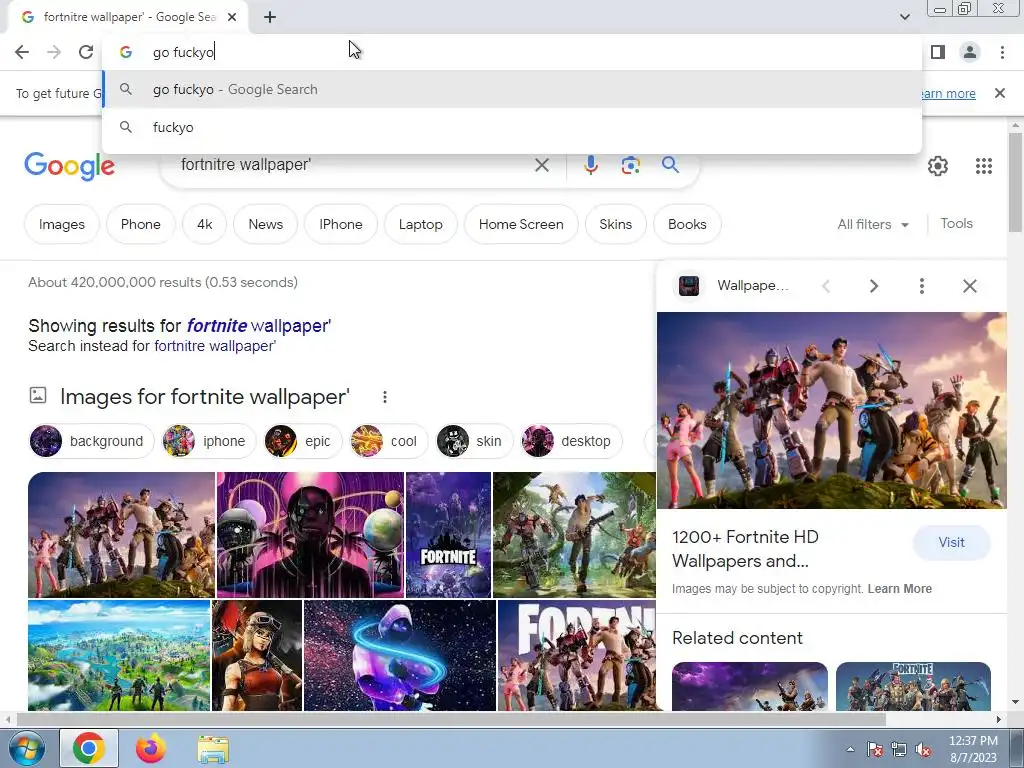Screen dimensions: 1024x768
Task: Close the image preview panel
Action: 970,285
